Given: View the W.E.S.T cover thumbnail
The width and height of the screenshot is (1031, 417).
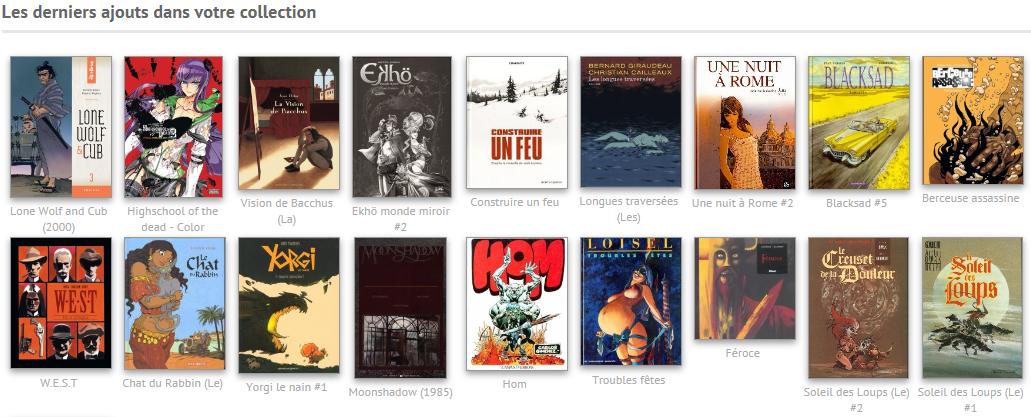Looking at the screenshot, I should click(x=61, y=303).
